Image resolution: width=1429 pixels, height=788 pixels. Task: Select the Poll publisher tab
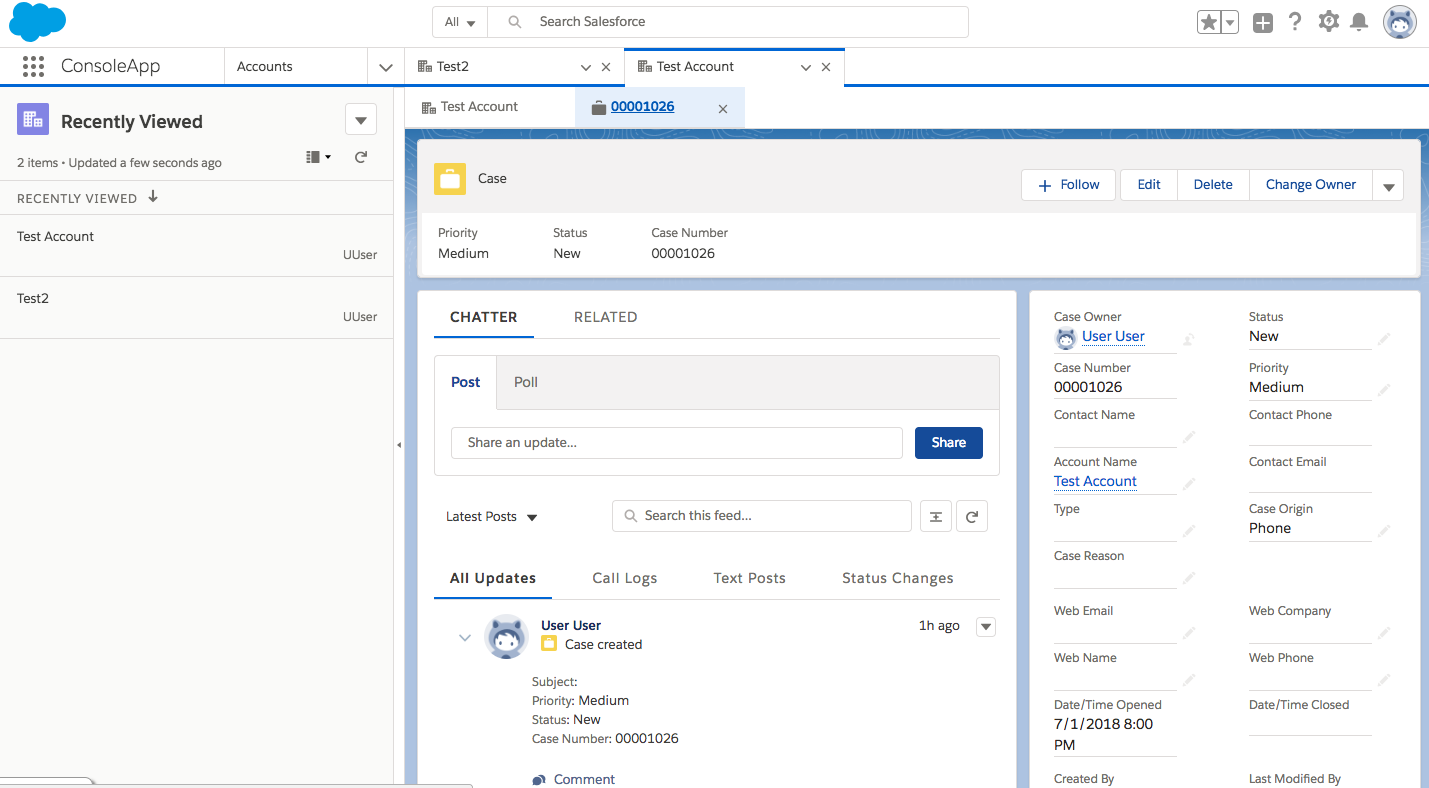click(526, 382)
